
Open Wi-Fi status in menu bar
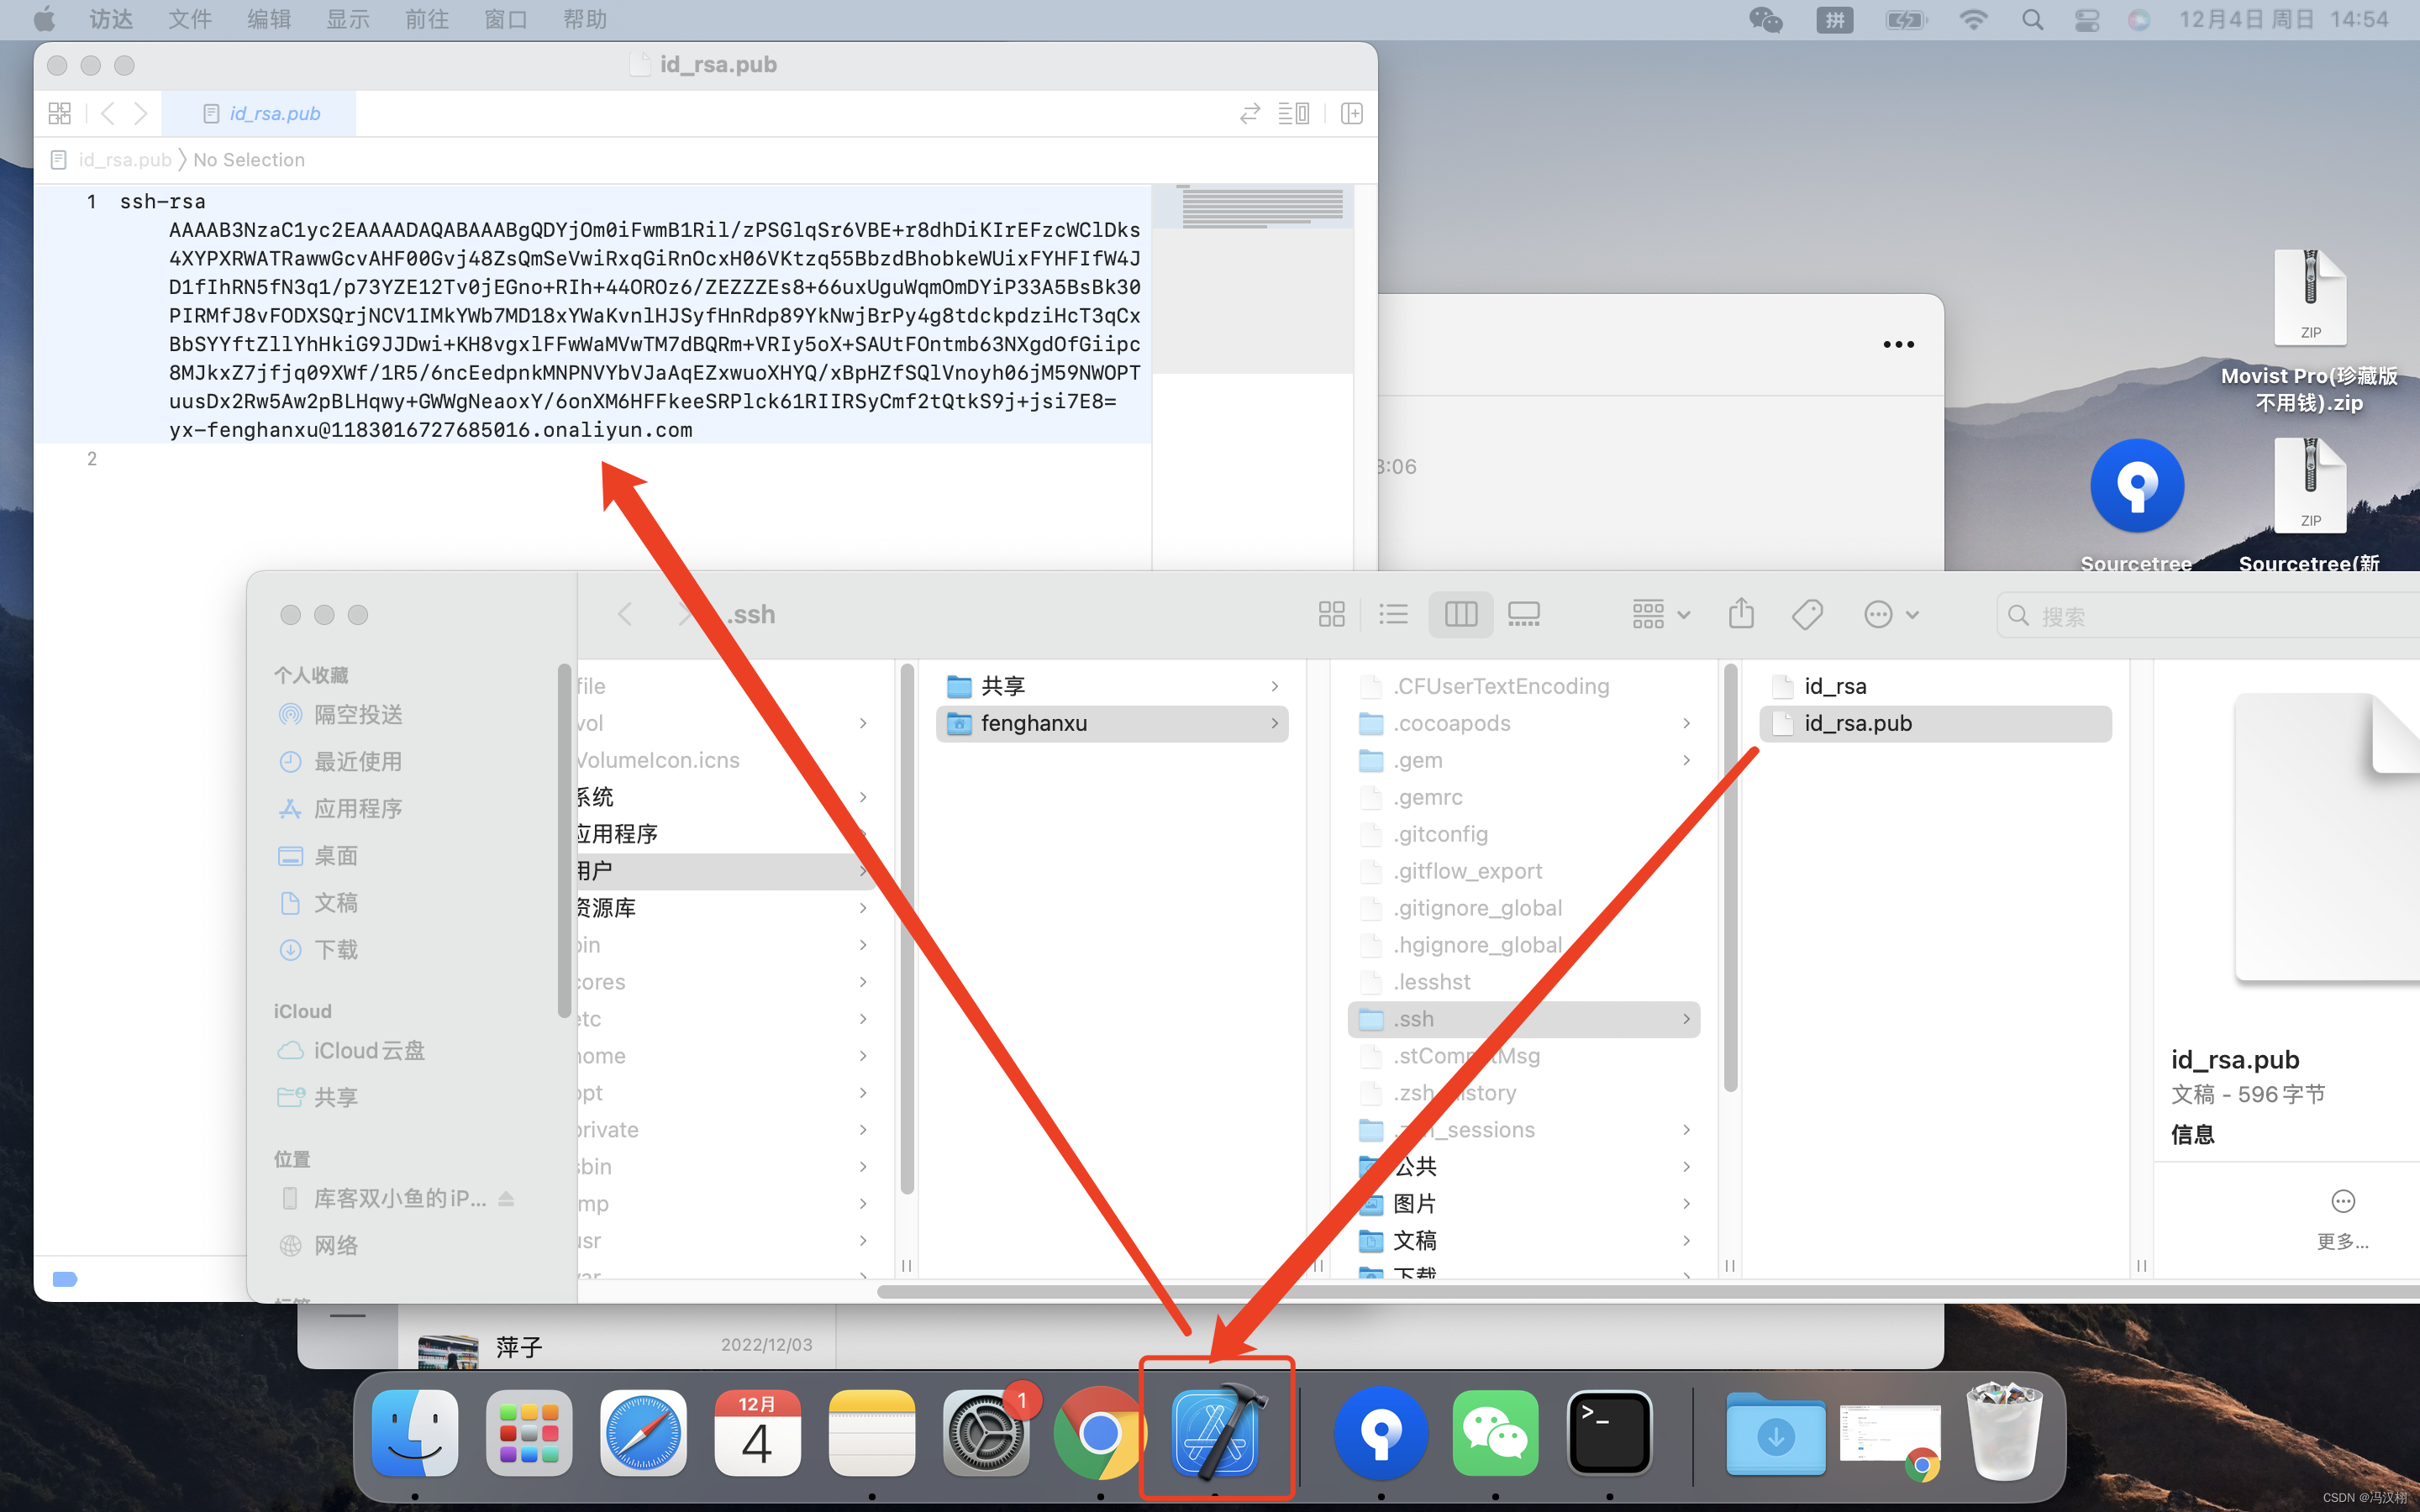[1972, 19]
